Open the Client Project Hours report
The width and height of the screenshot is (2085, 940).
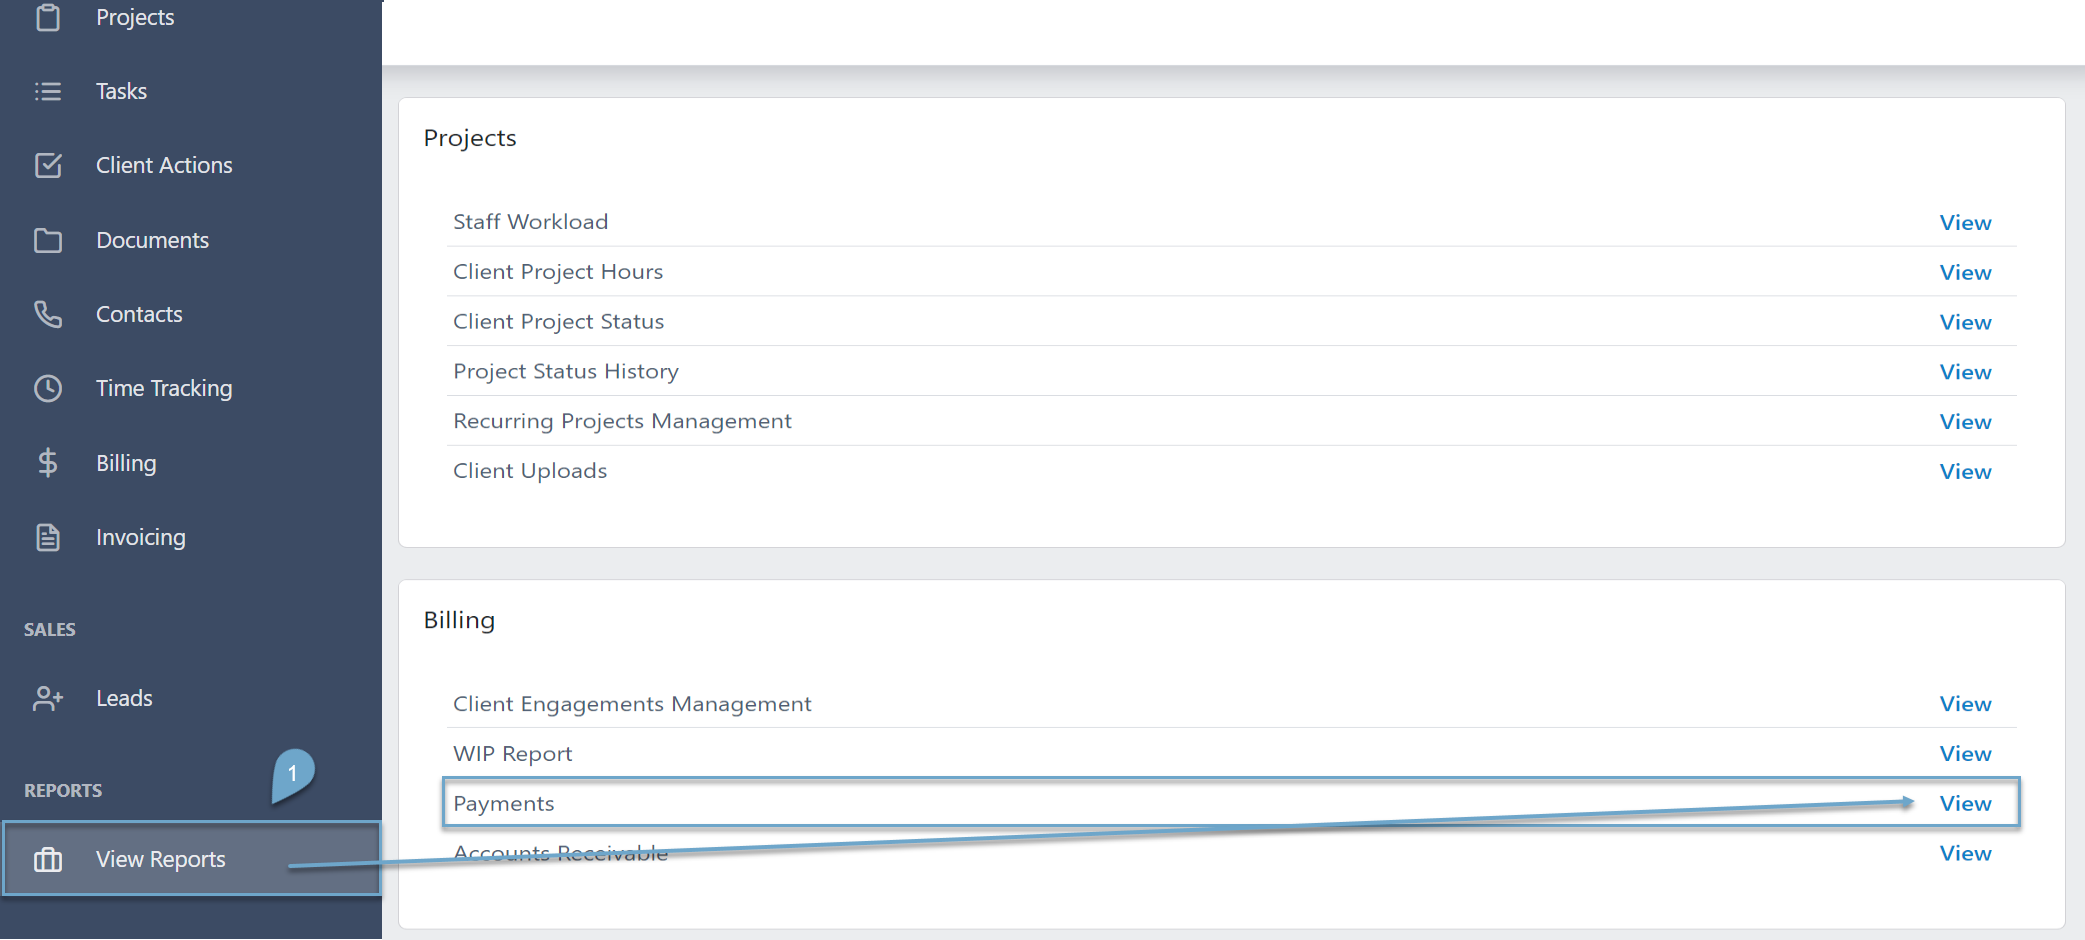pyautogui.click(x=1965, y=271)
